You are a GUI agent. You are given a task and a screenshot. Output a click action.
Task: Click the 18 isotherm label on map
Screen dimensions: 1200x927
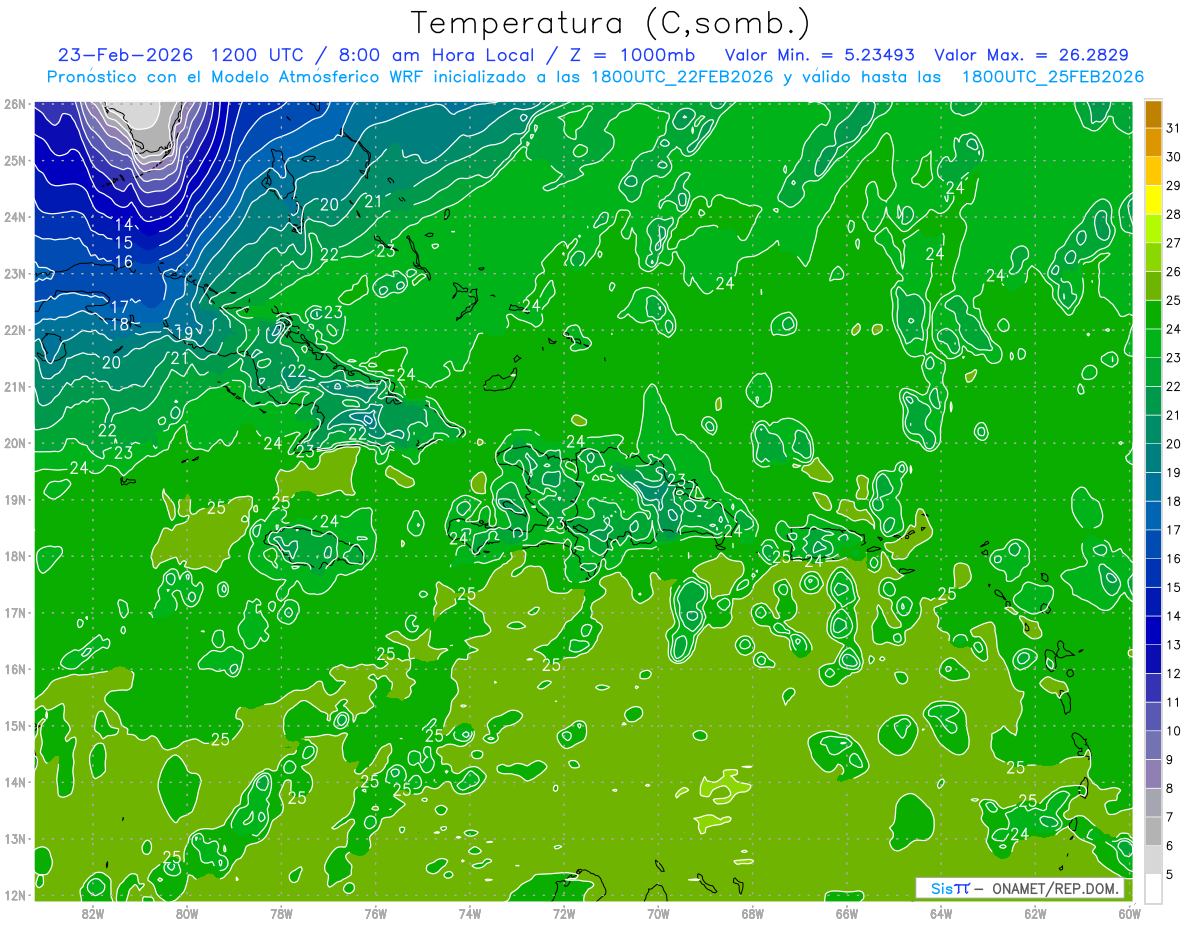(x=120, y=324)
